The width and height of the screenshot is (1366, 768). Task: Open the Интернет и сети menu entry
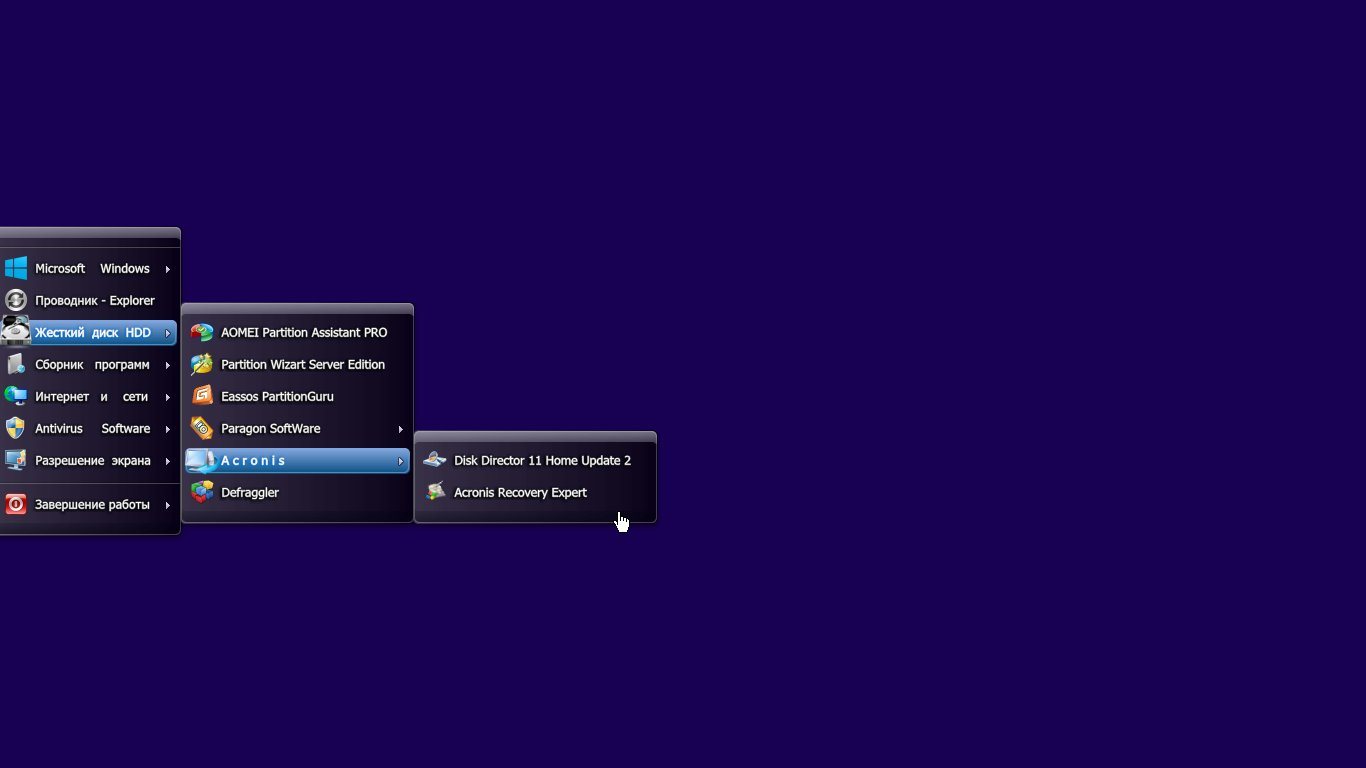(88, 396)
